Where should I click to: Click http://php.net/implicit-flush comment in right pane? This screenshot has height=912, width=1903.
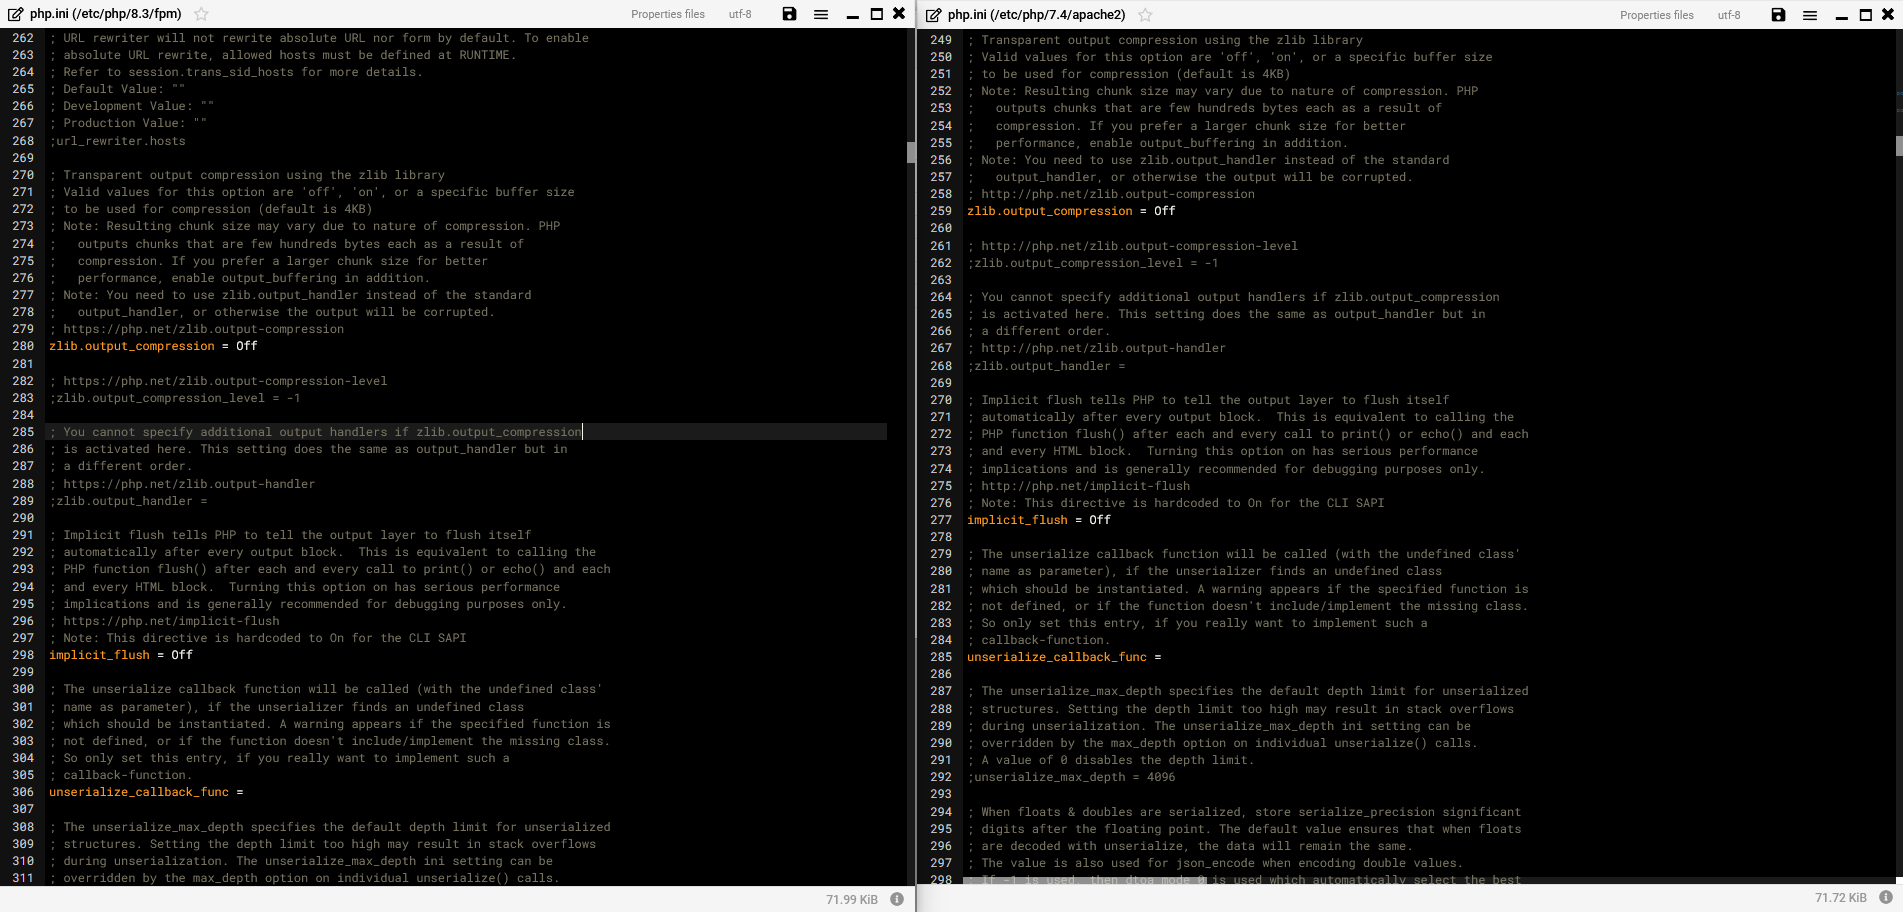(x=1086, y=486)
